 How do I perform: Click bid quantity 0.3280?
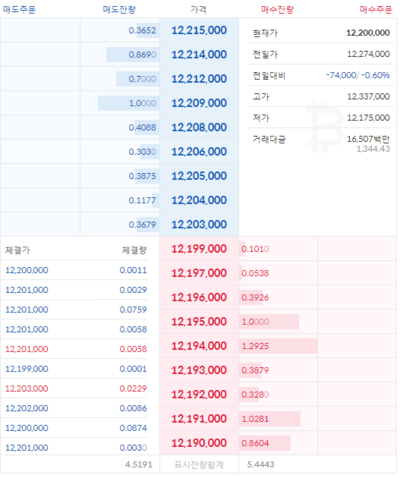pyautogui.click(x=255, y=395)
